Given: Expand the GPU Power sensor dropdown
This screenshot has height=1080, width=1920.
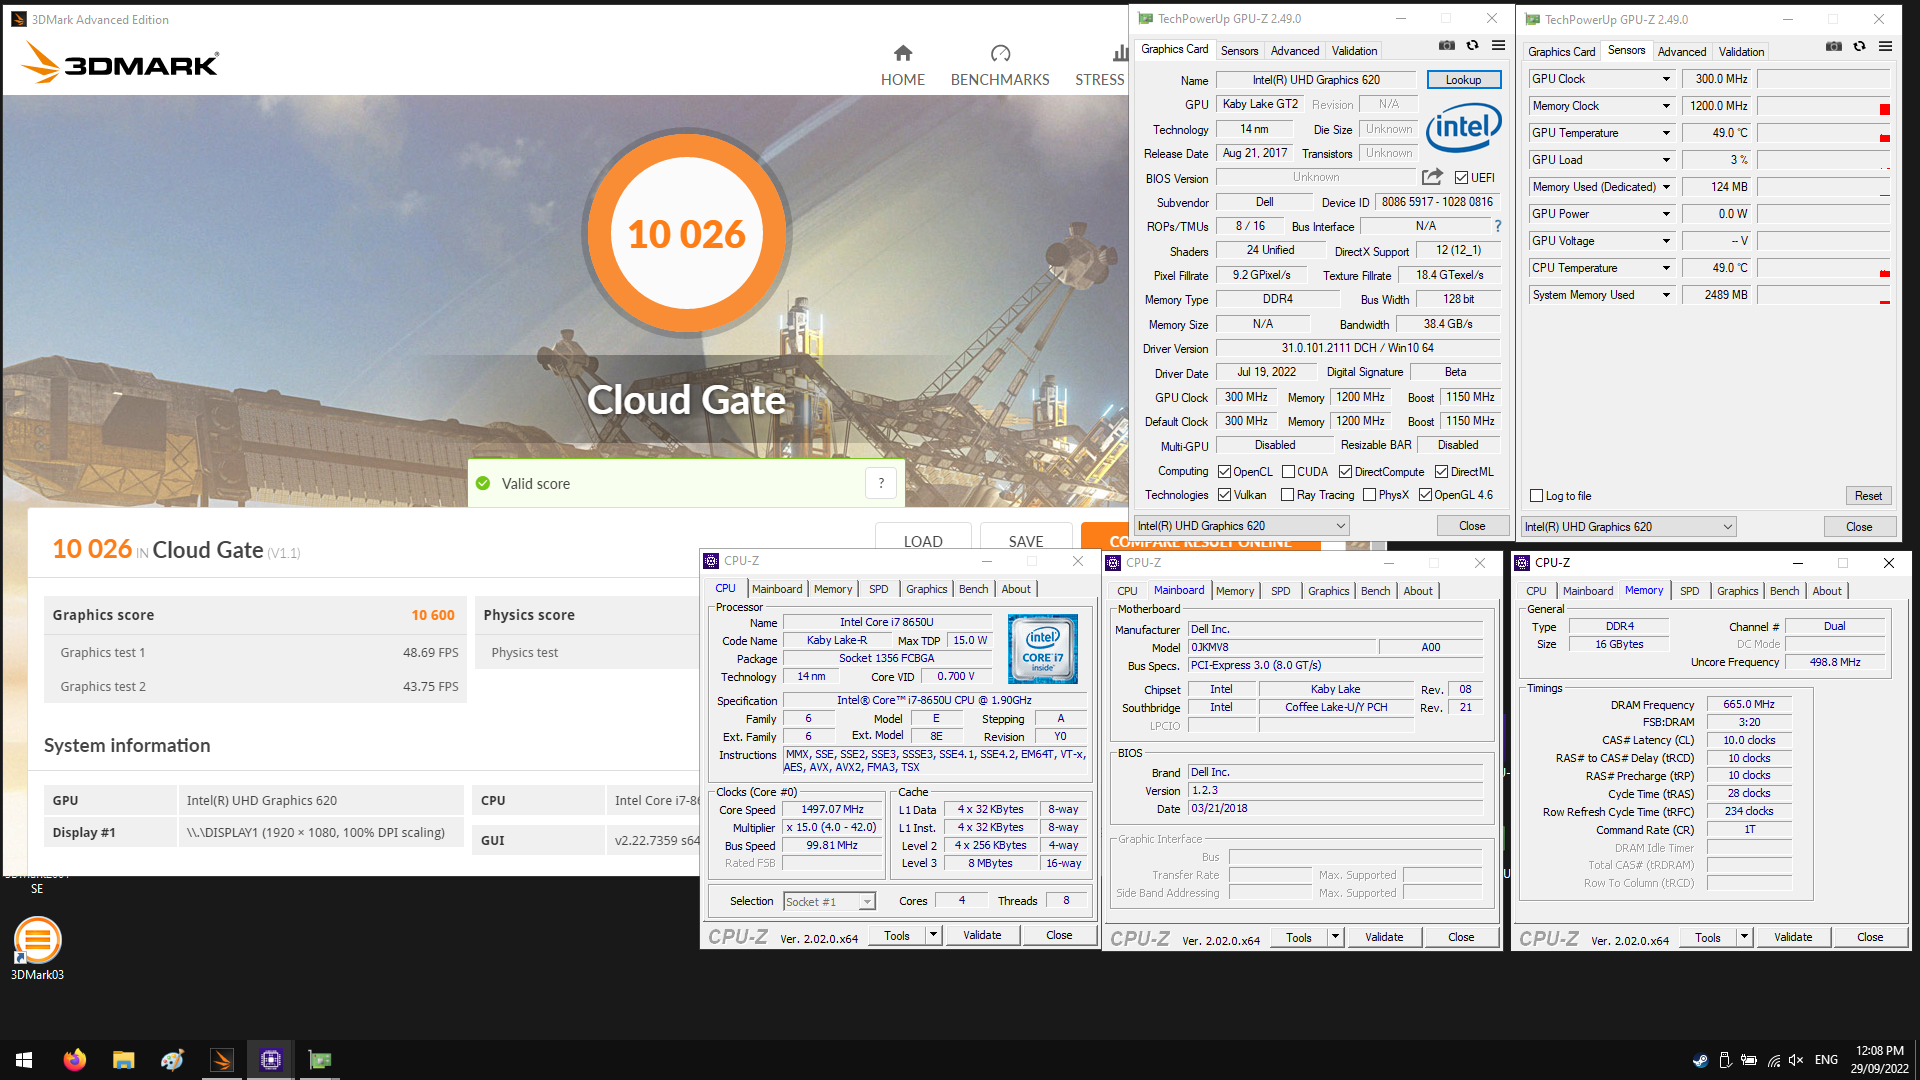Looking at the screenshot, I should coord(1666,214).
